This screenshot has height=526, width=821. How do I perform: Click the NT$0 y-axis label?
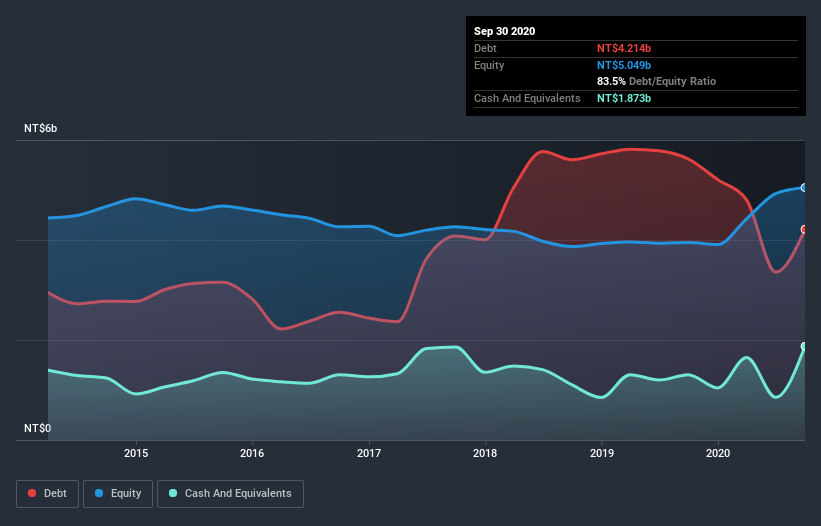(x=38, y=428)
